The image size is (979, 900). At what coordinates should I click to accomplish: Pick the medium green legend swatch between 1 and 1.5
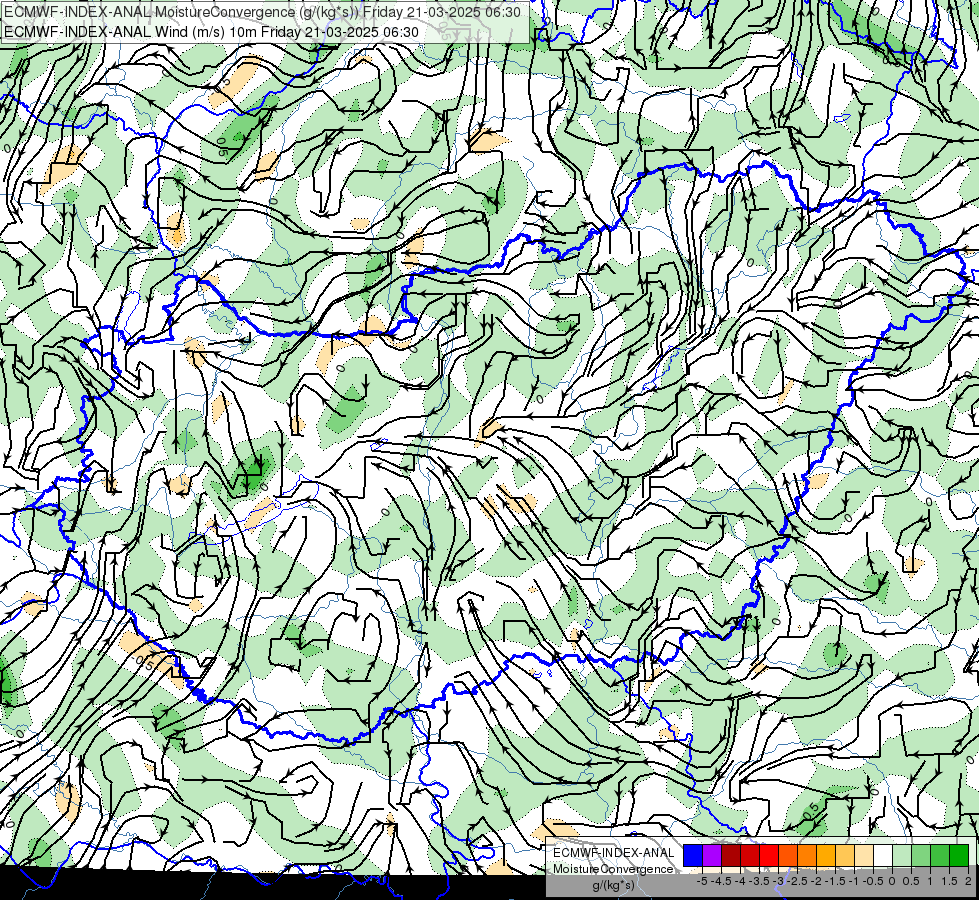(940, 855)
